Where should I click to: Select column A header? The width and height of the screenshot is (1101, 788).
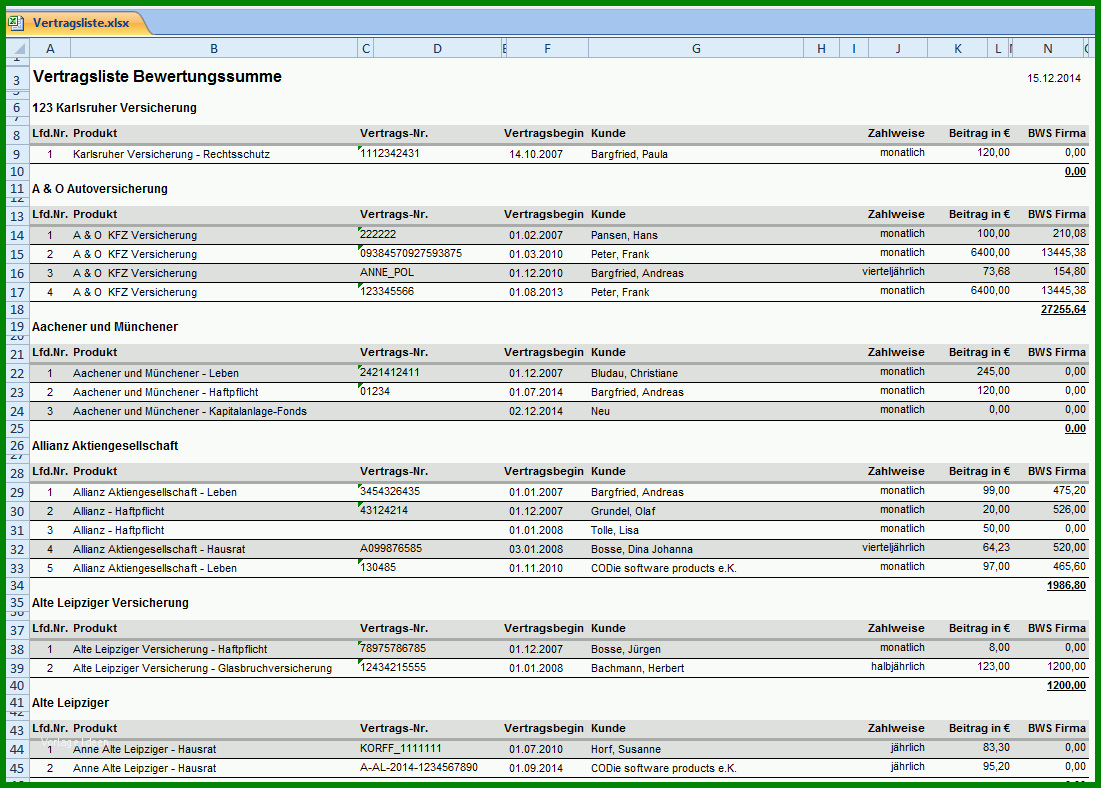[50, 48]
